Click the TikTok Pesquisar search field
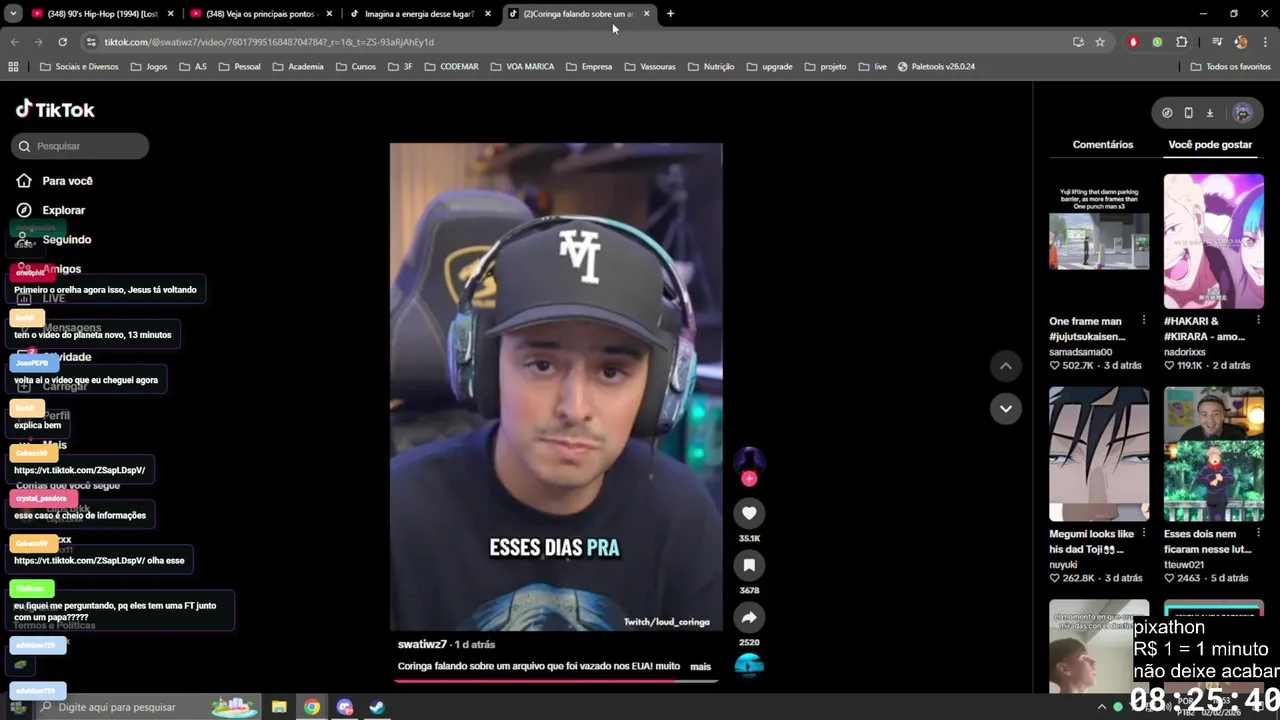 (x=80, y=146)
